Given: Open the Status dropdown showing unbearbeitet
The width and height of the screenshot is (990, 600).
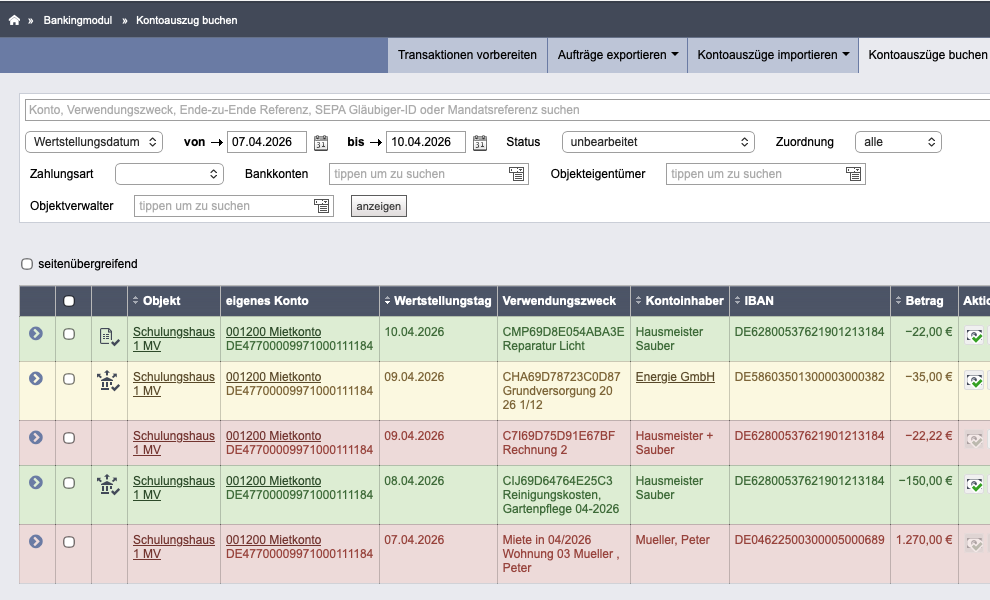Looking at the screenshot, I should coord(659,142).
